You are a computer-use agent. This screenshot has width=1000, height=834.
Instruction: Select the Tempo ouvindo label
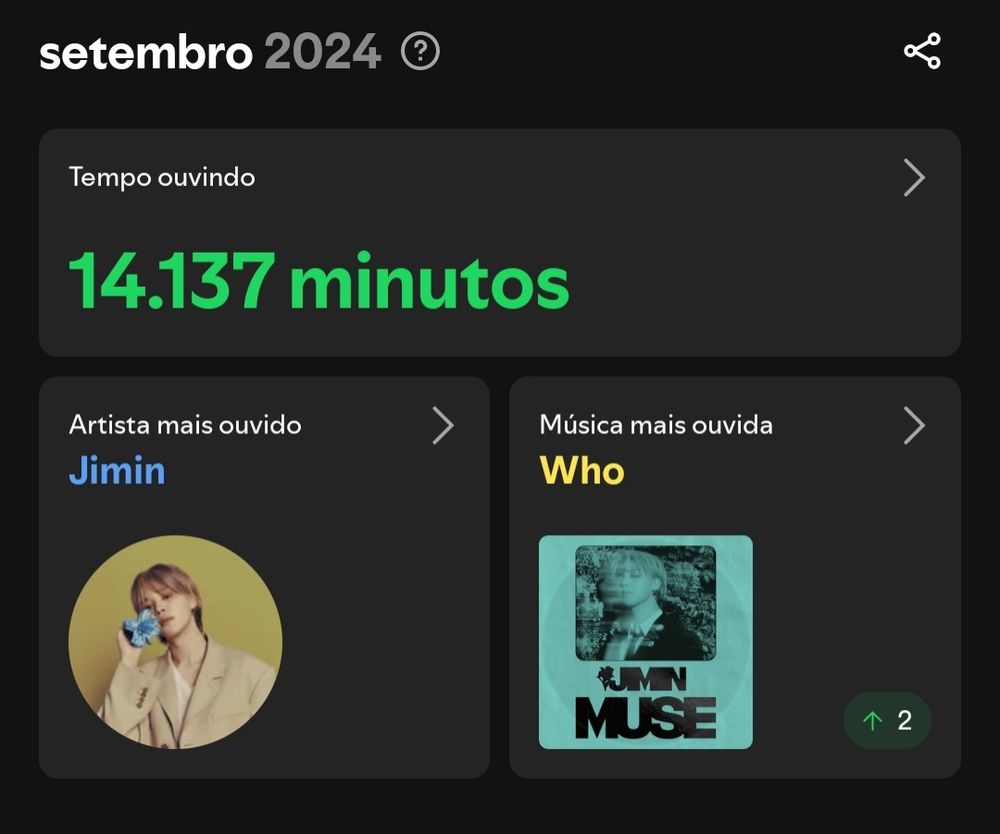pos(162,177)
